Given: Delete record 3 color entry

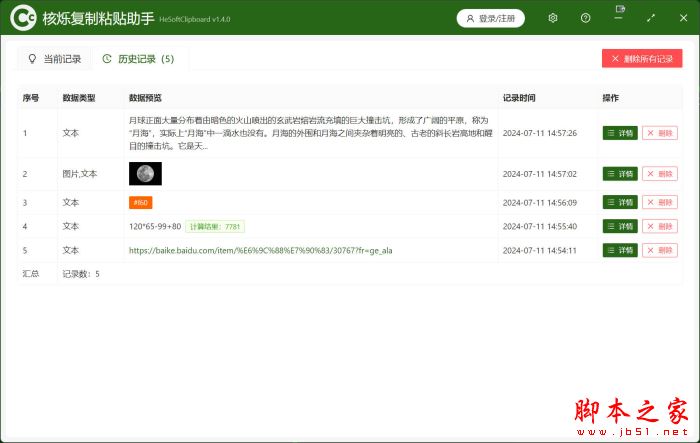Looking at the screenshot, I should [x=660, y=202].
